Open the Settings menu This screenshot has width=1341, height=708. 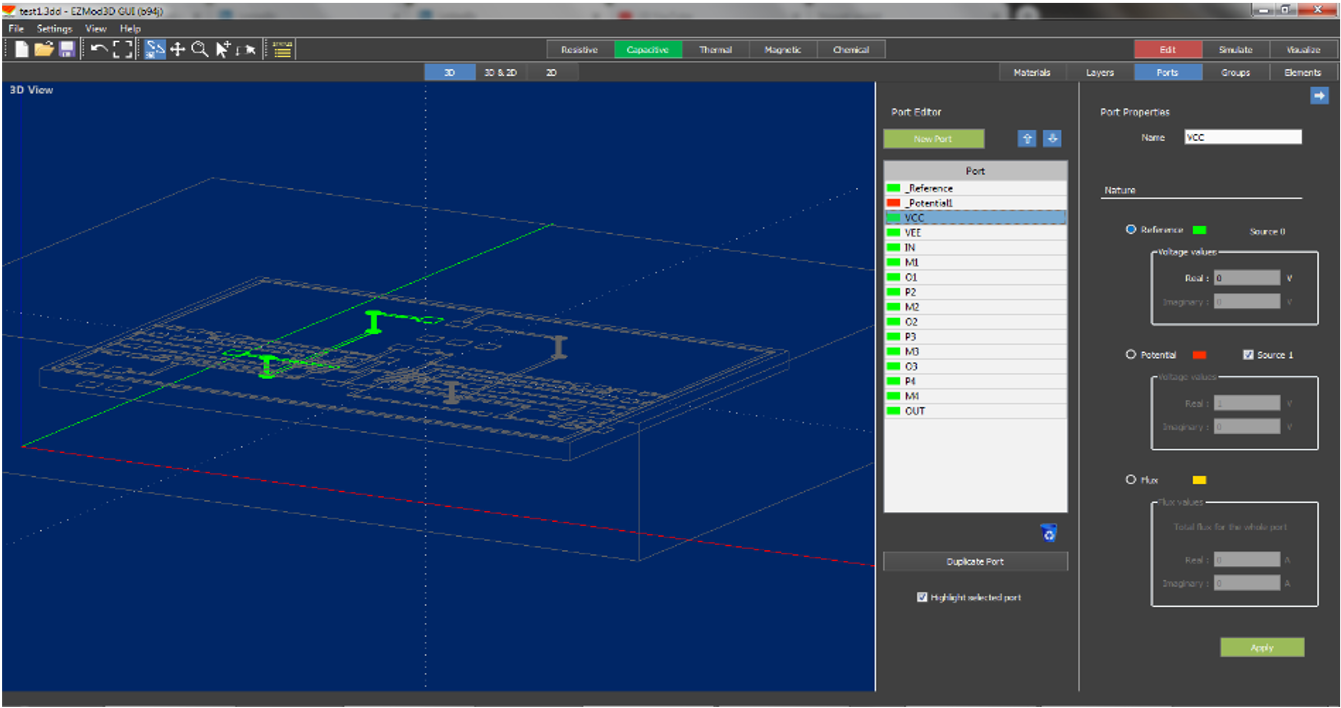[54, 28]
